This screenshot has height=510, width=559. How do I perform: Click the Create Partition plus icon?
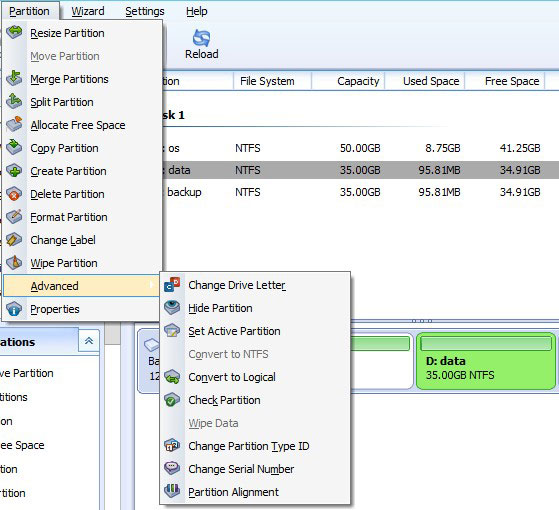coord(14,171)
